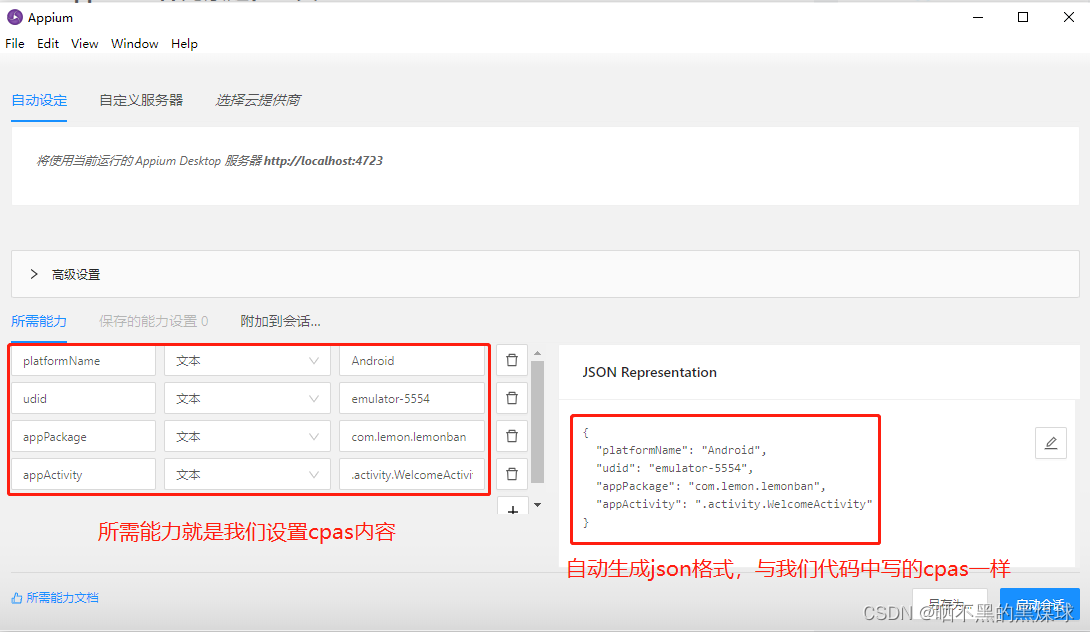Click the capabilities scrollbar down arrow
Image resolution: width=1090 pixels, height=632 pixels.
(x=537, y=505)
